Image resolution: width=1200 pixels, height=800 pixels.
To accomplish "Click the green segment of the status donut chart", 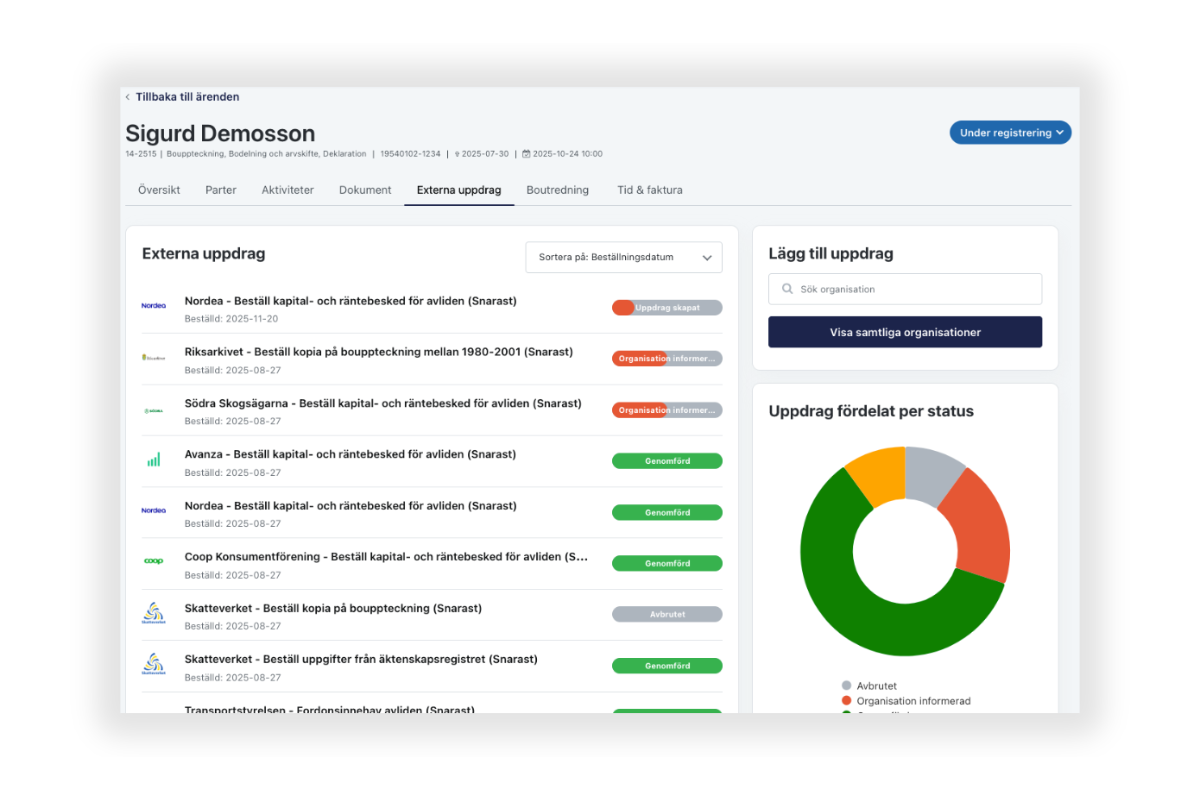I will 850,600.
